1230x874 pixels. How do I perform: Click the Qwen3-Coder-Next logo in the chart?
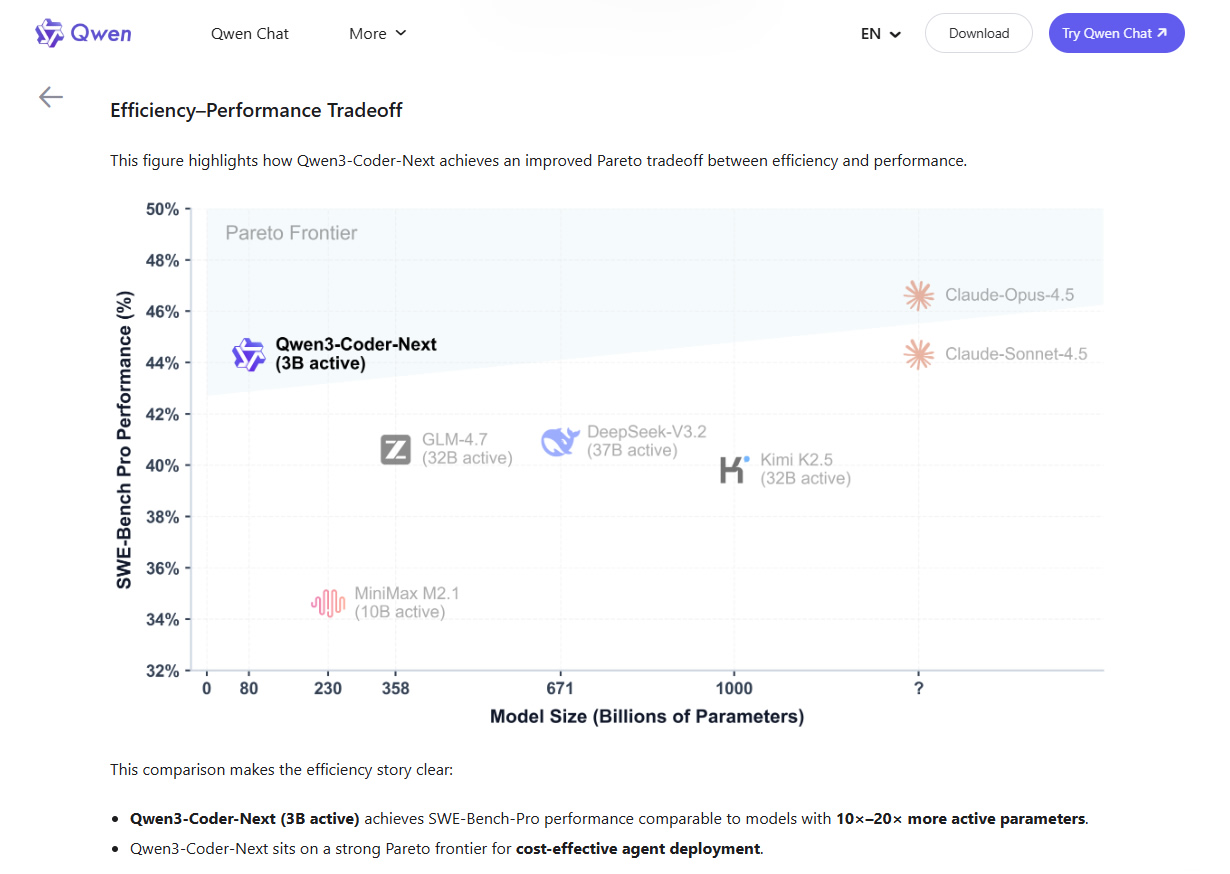click(249, 354)
